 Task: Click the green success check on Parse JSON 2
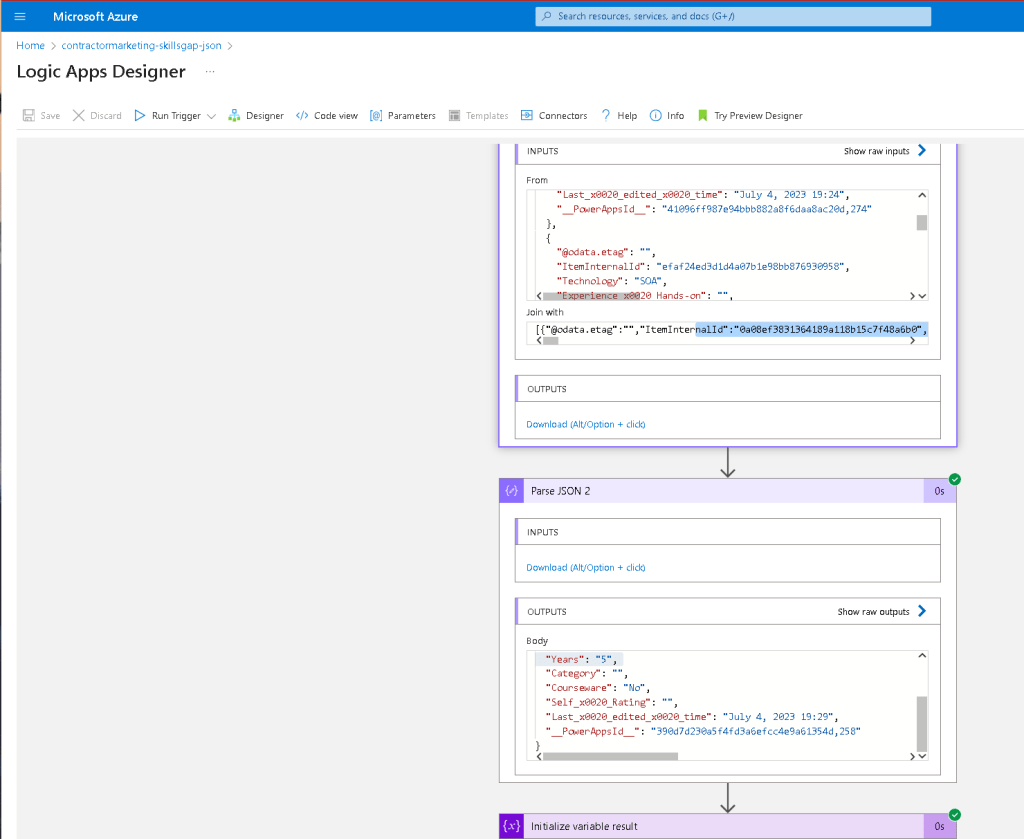pyautogui.click(x=955, y=479)
